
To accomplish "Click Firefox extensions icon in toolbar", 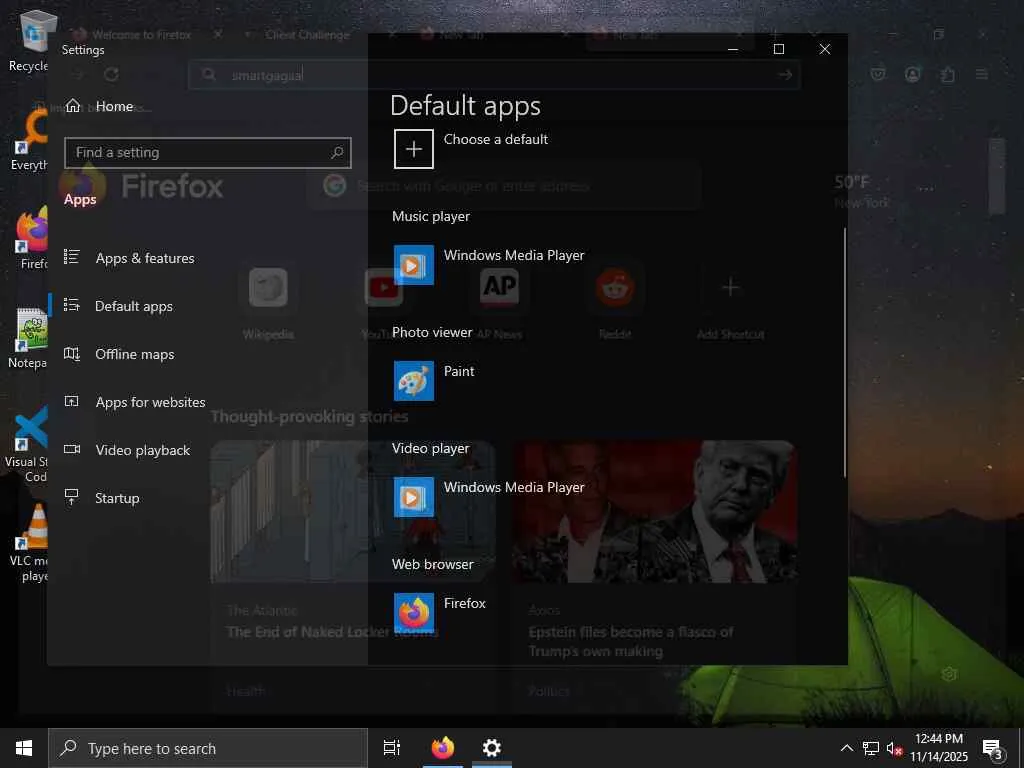I will [x=948, y=74].
